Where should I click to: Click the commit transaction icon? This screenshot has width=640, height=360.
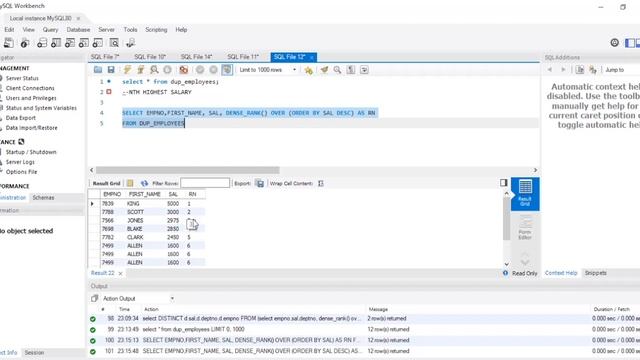(200, 70)
